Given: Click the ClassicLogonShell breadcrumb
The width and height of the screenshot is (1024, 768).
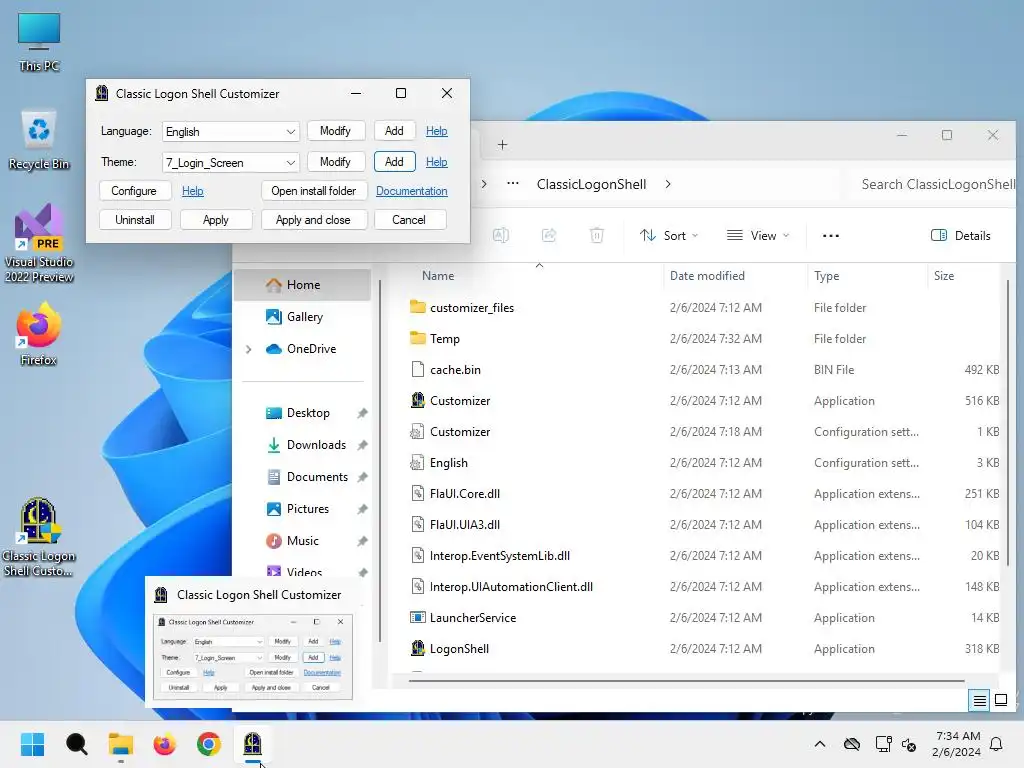Looking at the screenshot, I should [x=592, y=184].
